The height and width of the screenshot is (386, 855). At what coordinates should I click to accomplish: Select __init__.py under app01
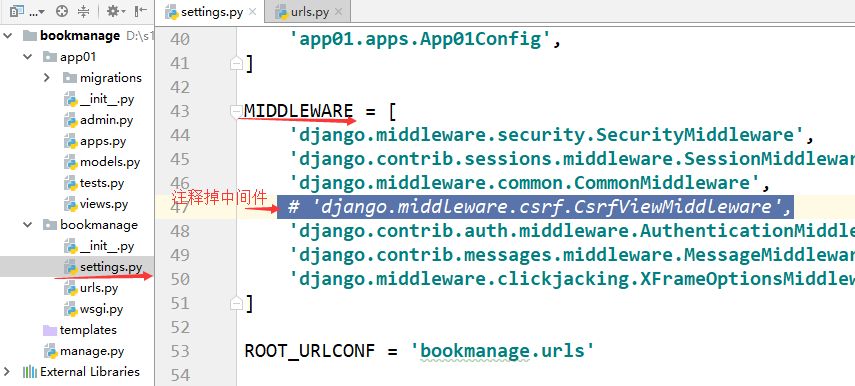coord(107,99)
